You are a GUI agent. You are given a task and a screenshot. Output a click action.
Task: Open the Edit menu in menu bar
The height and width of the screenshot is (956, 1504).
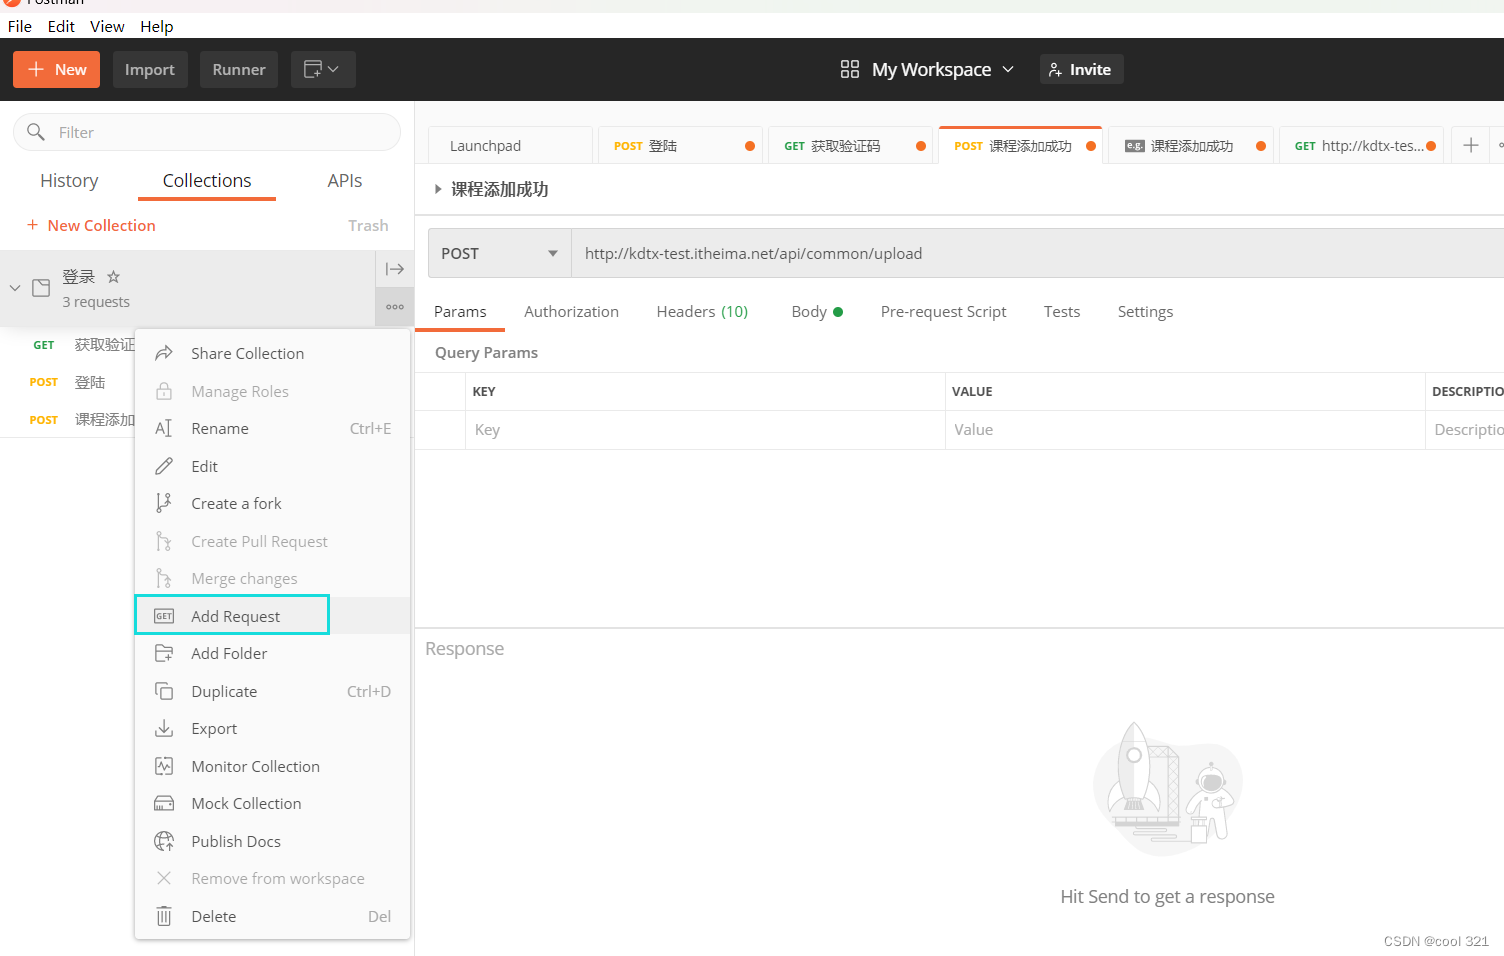click(61, 26)
